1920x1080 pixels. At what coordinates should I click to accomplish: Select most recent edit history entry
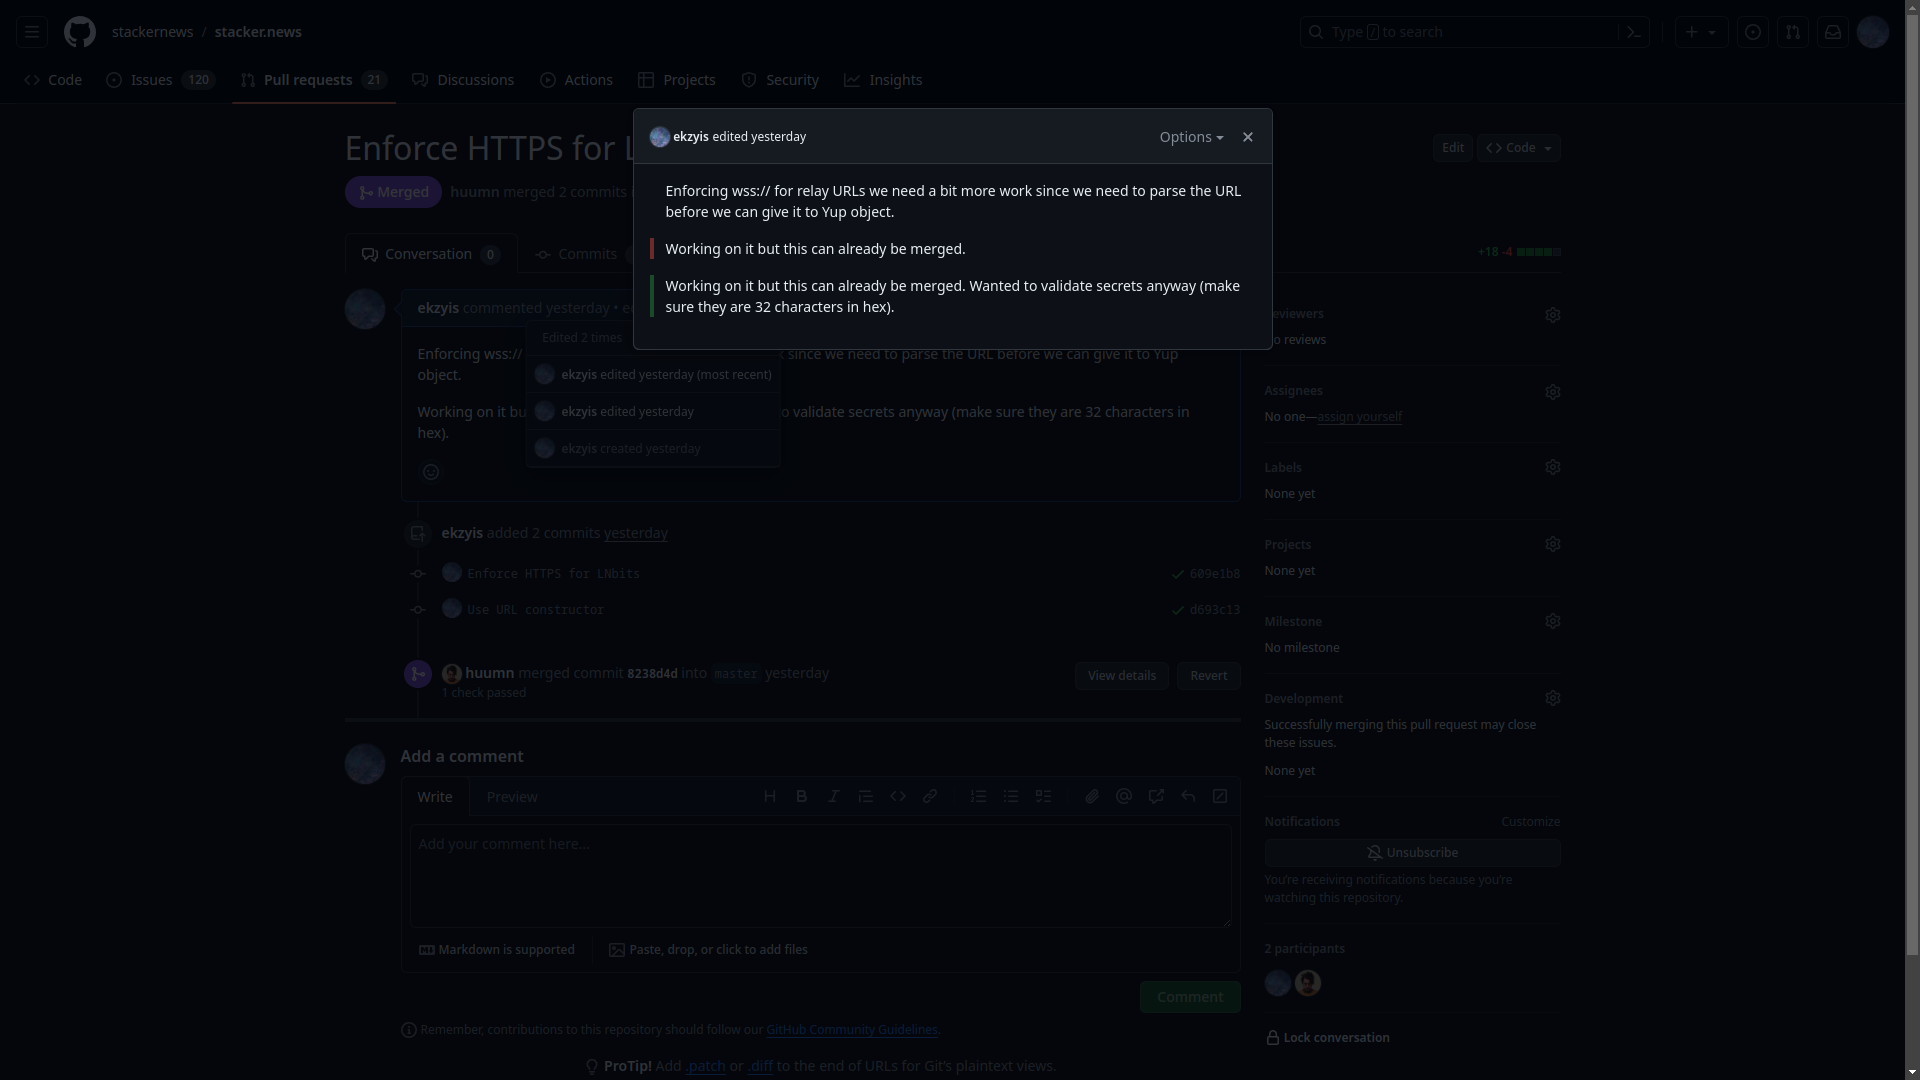click(665, 374)
